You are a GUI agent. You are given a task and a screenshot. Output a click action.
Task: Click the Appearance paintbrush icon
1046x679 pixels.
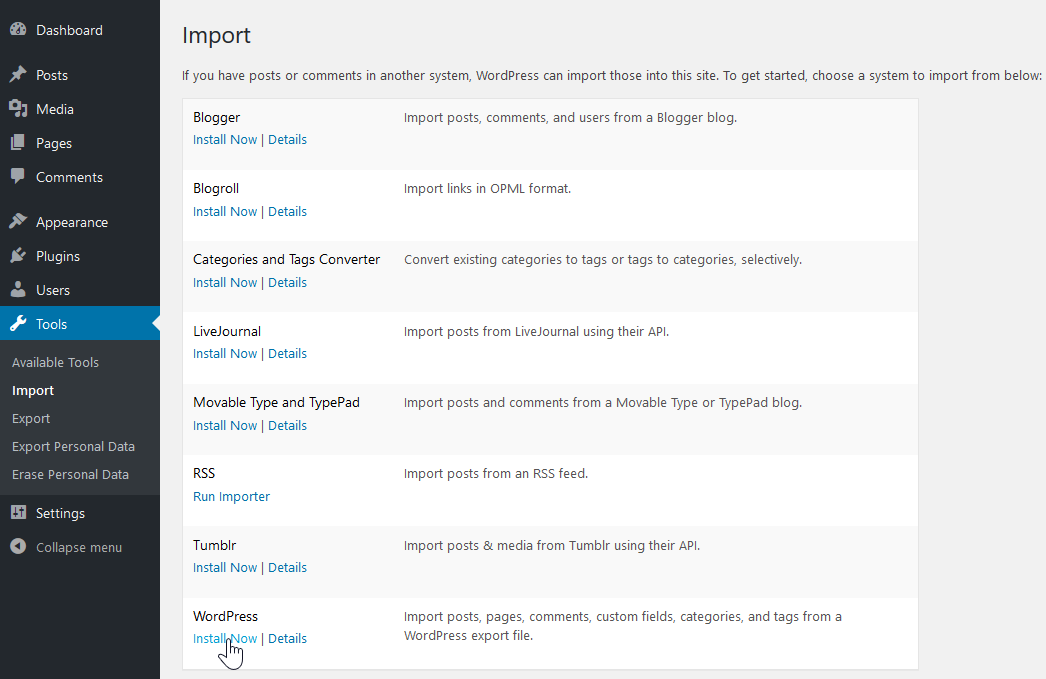click(18, 222)
